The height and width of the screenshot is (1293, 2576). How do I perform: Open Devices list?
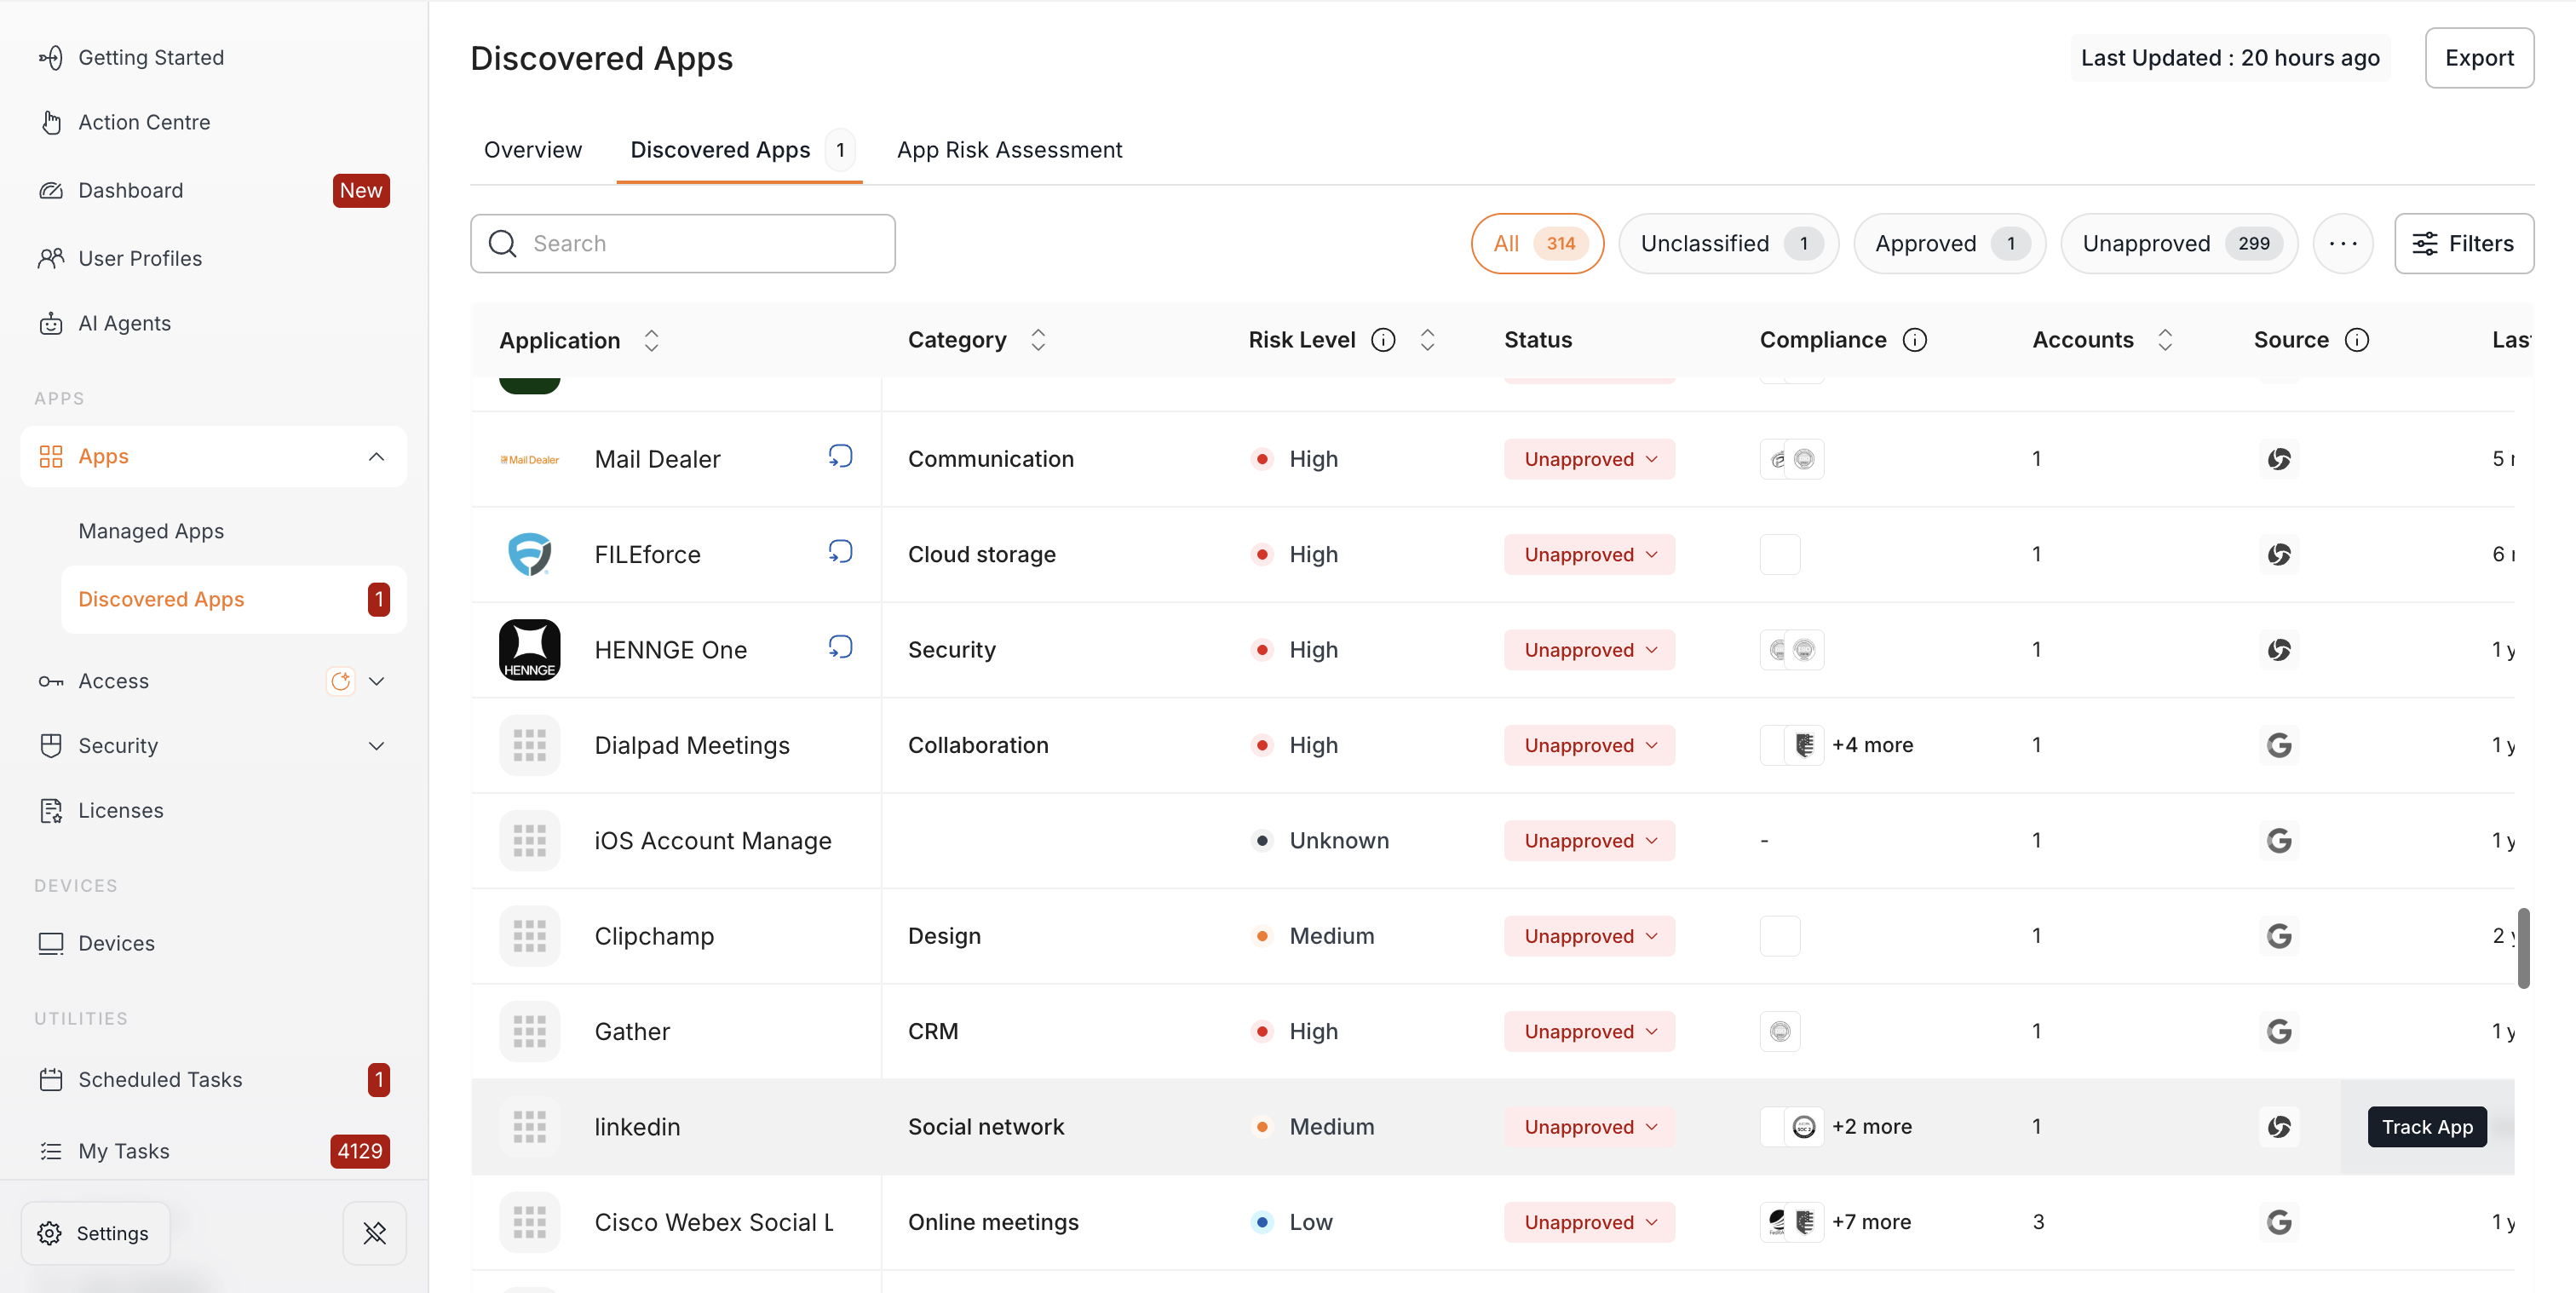coord(96,943)
